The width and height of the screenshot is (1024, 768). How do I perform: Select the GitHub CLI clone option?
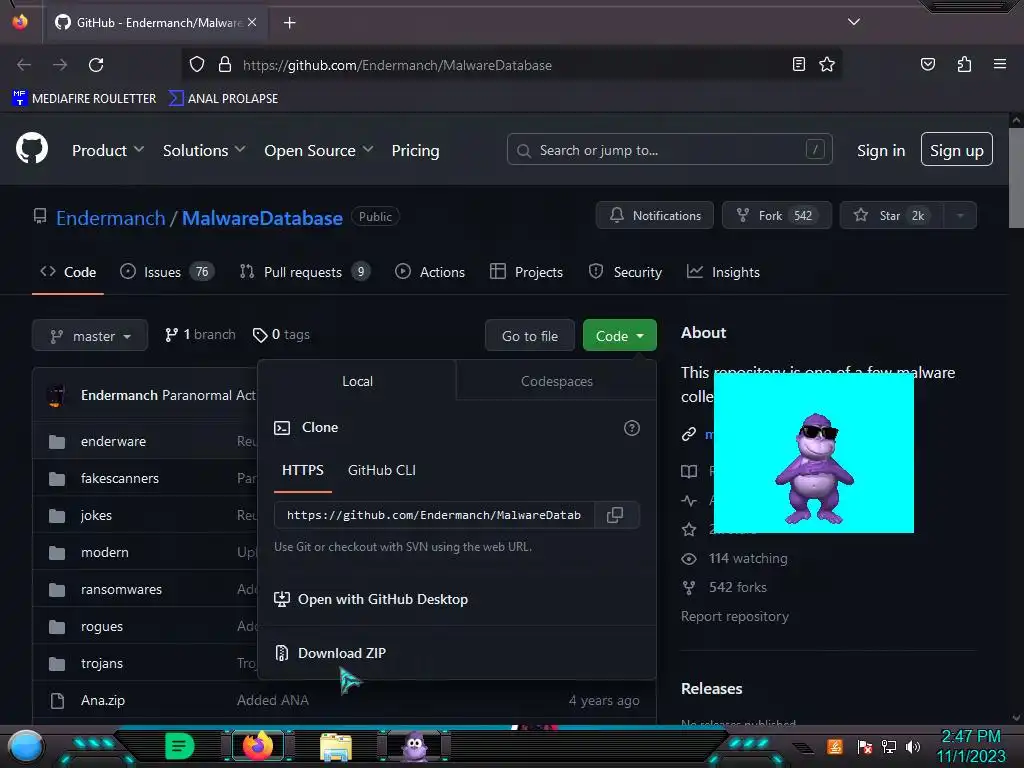point(381,470)
